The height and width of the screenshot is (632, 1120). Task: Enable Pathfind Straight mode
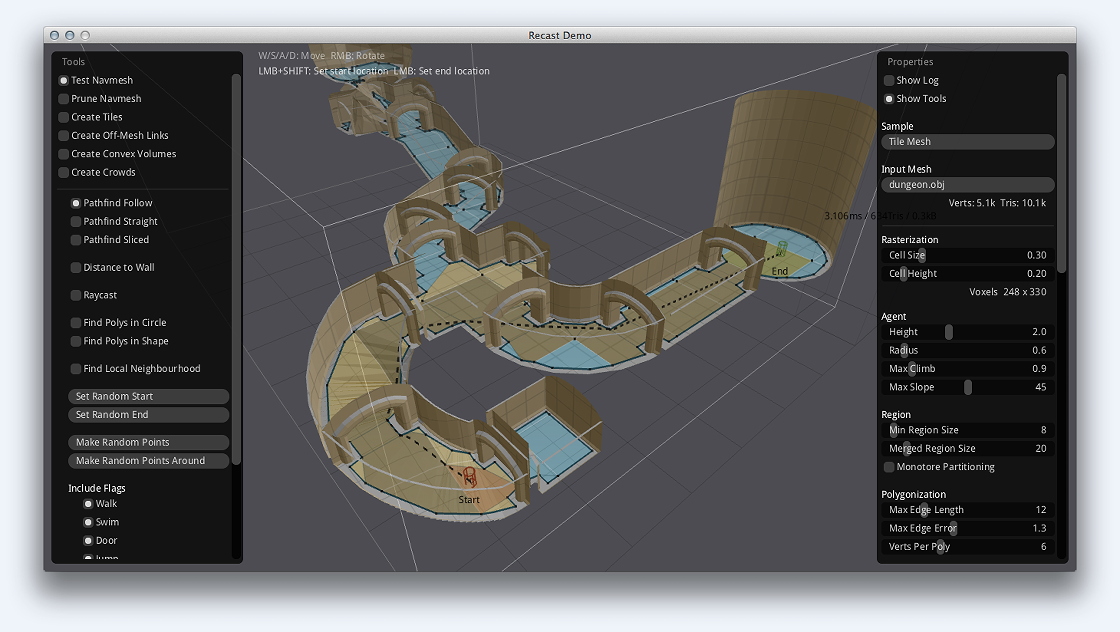coord(76,222)
